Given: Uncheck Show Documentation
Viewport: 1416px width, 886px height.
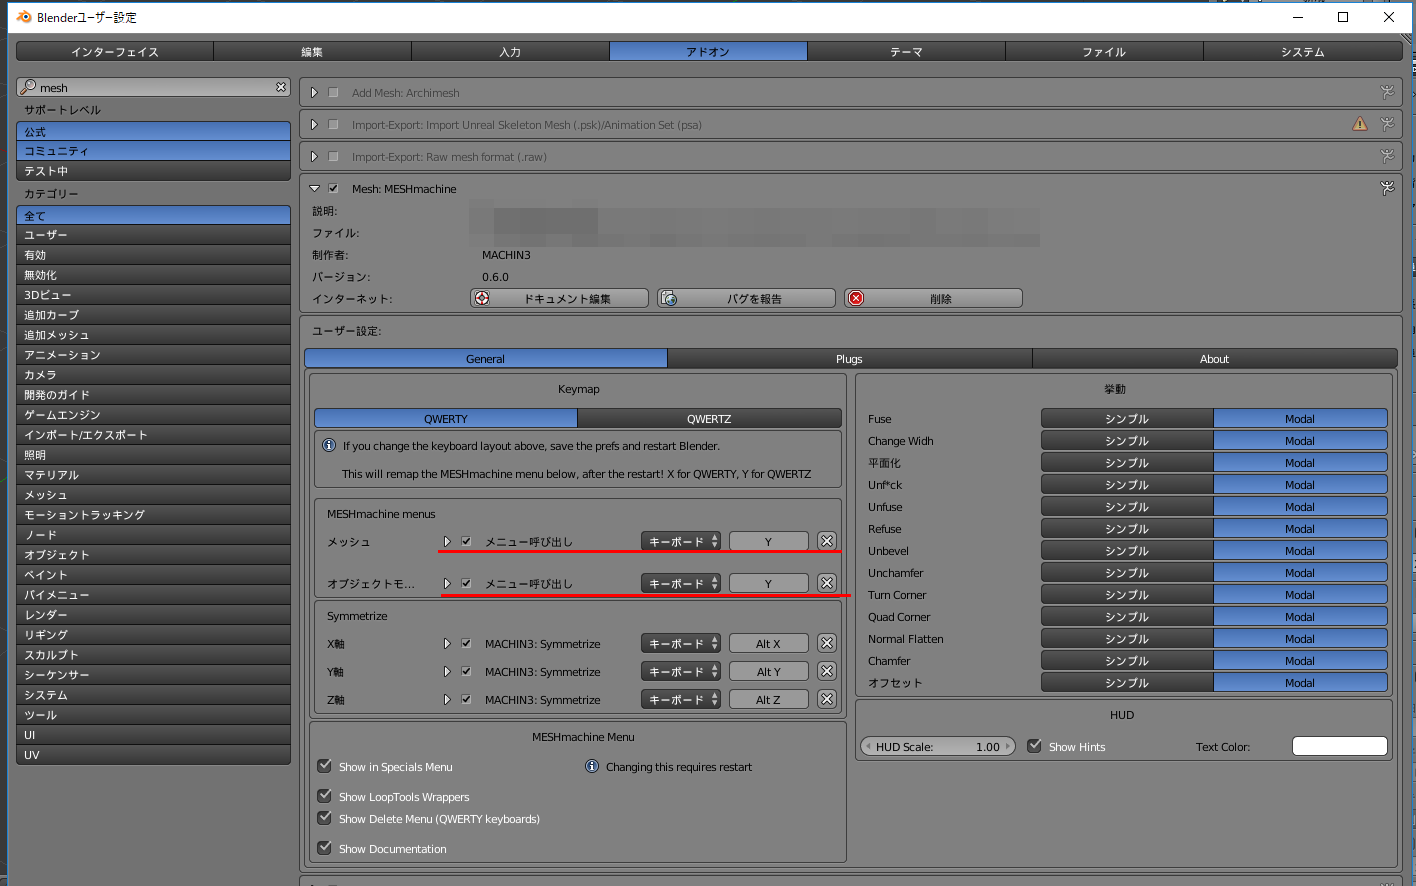Looking at the screenshot, I should pyautogui.click(x=324, y=848).
